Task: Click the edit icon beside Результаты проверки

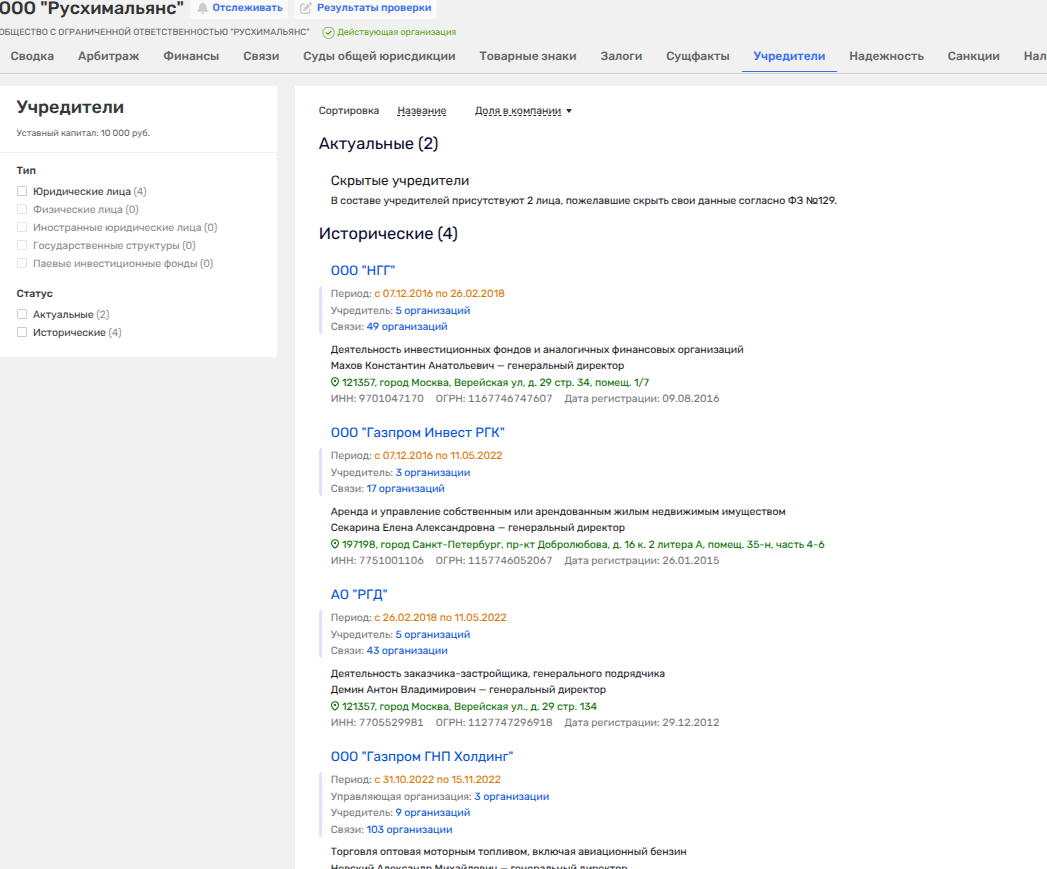Action: click(x=306, y=8)
